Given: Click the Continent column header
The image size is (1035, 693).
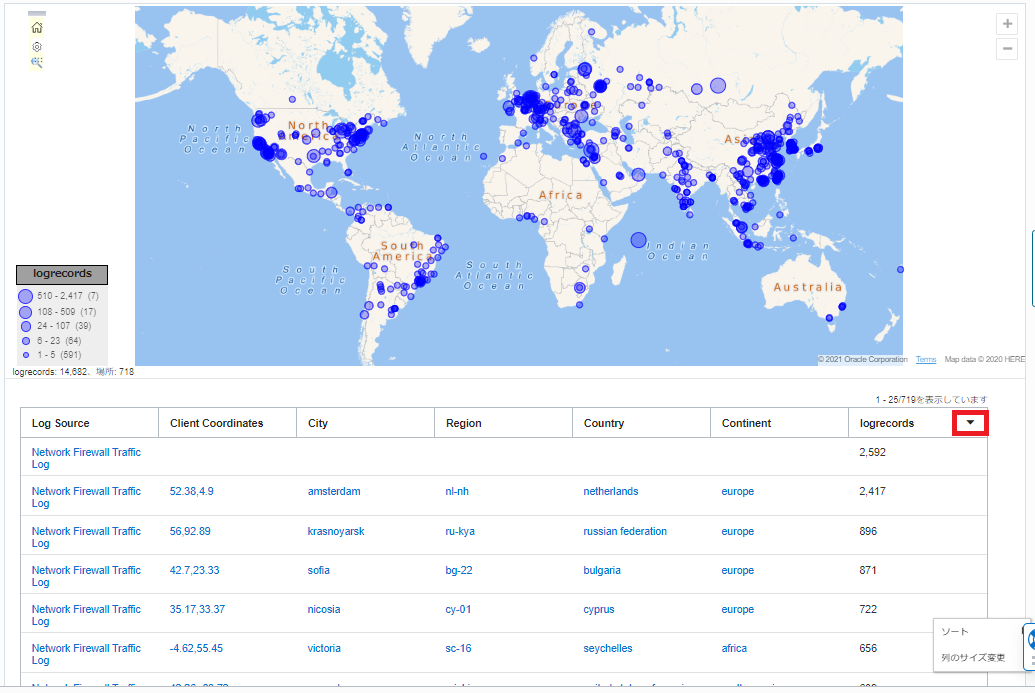Looking at the screenshot, I should (746, 424).
